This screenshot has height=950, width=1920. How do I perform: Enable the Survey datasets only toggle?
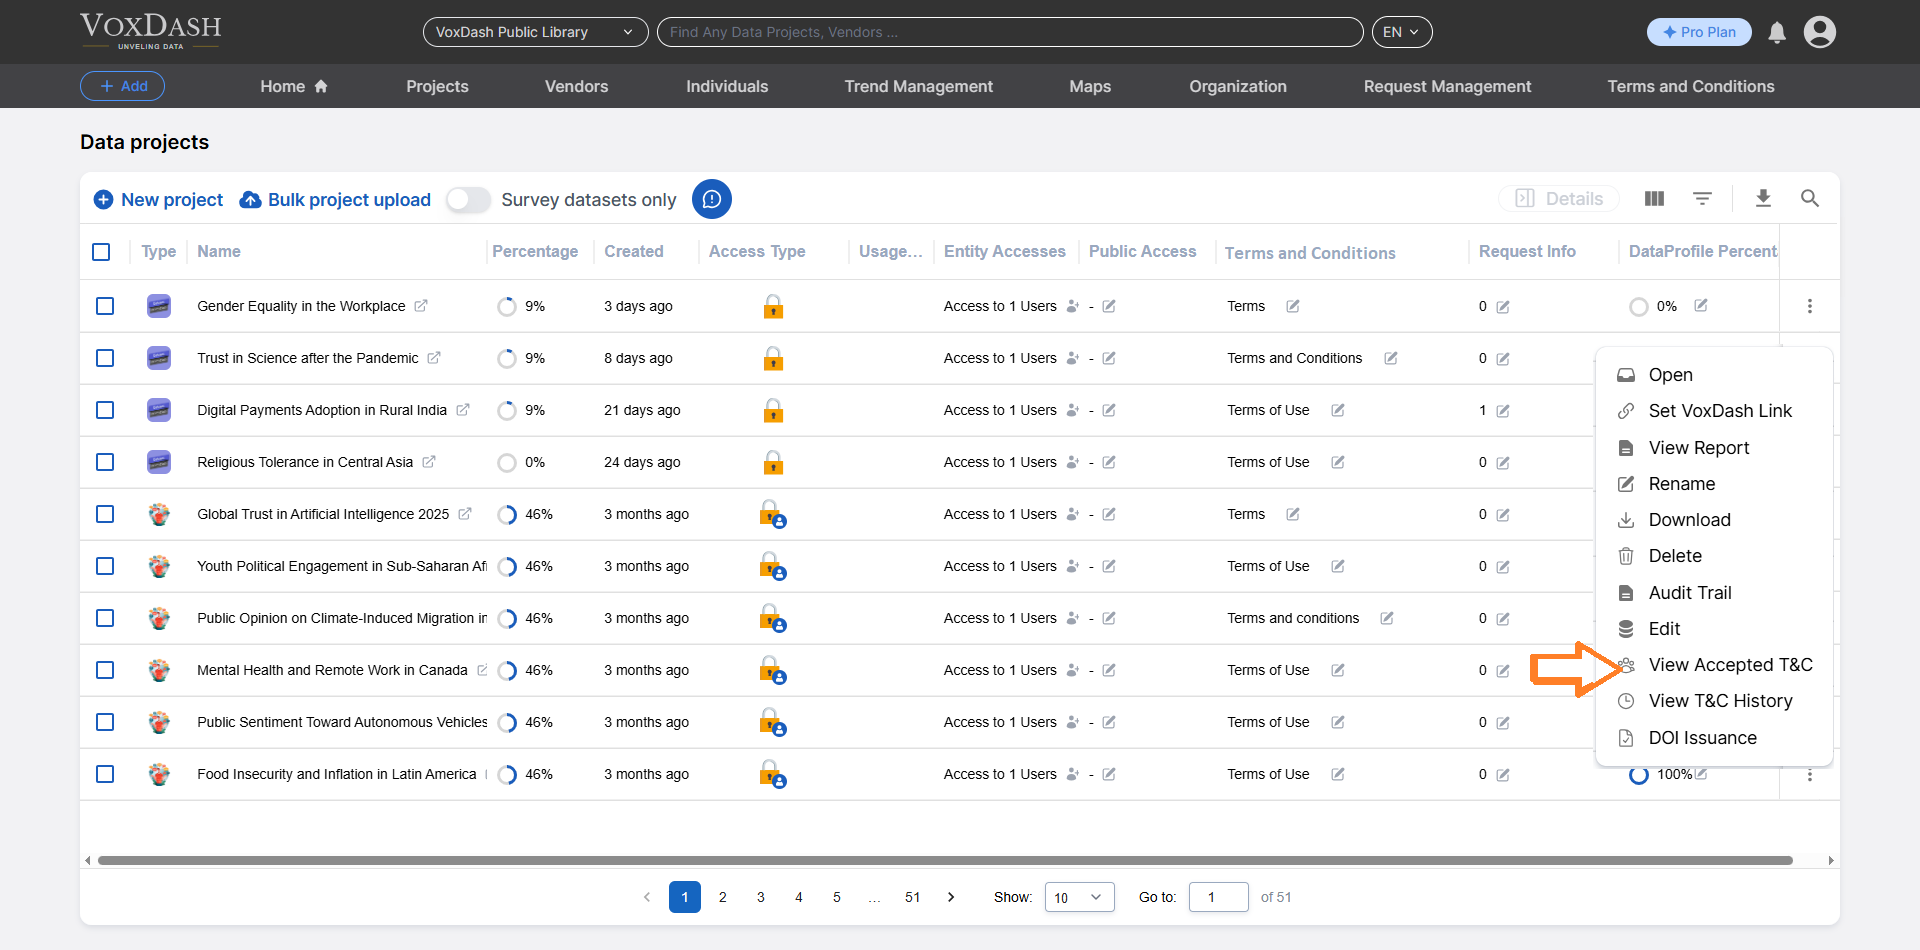[x=467, y=200]
